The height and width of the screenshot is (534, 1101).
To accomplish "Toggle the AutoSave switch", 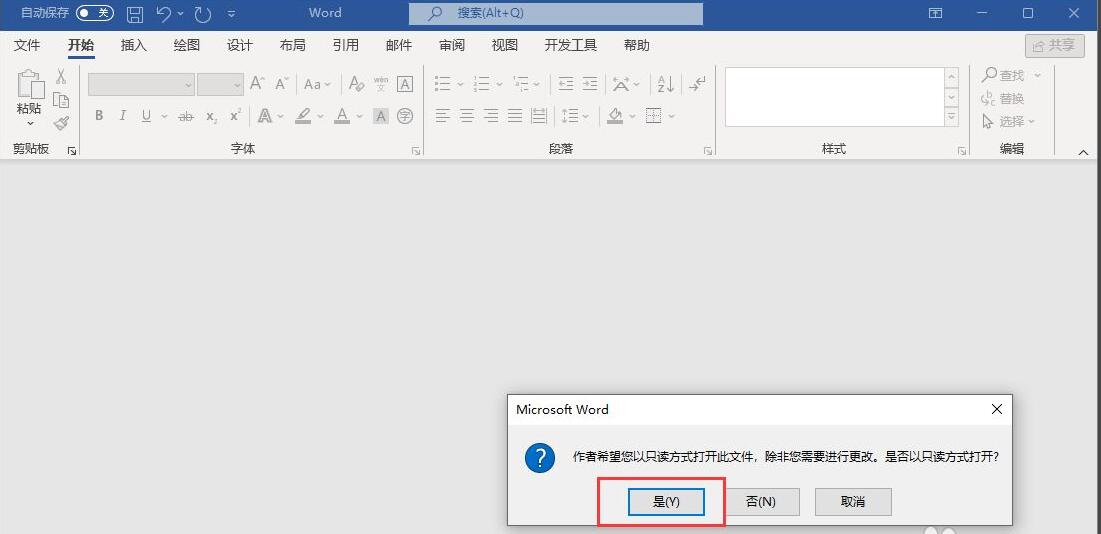I will (95, 13).
